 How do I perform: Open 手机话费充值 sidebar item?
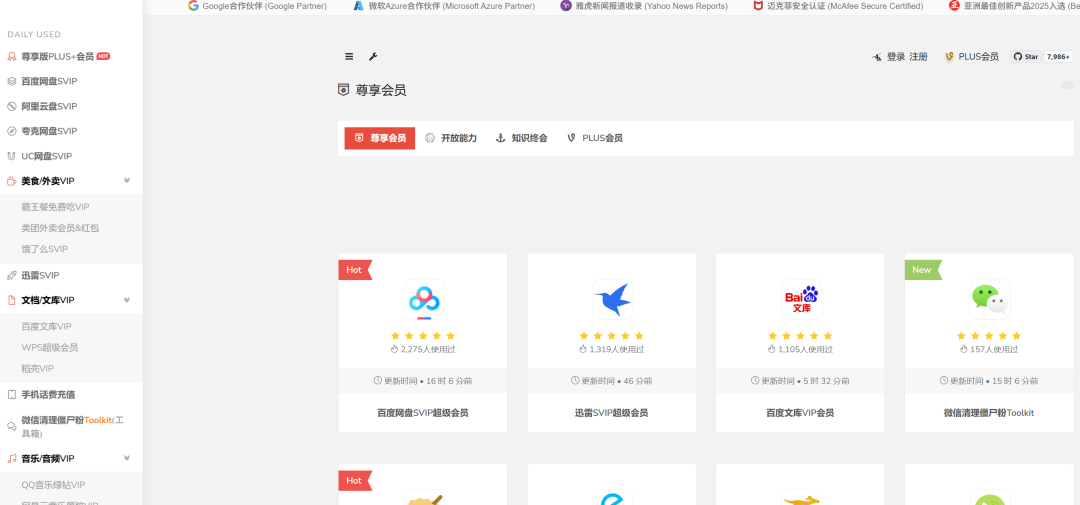(48, 395)
